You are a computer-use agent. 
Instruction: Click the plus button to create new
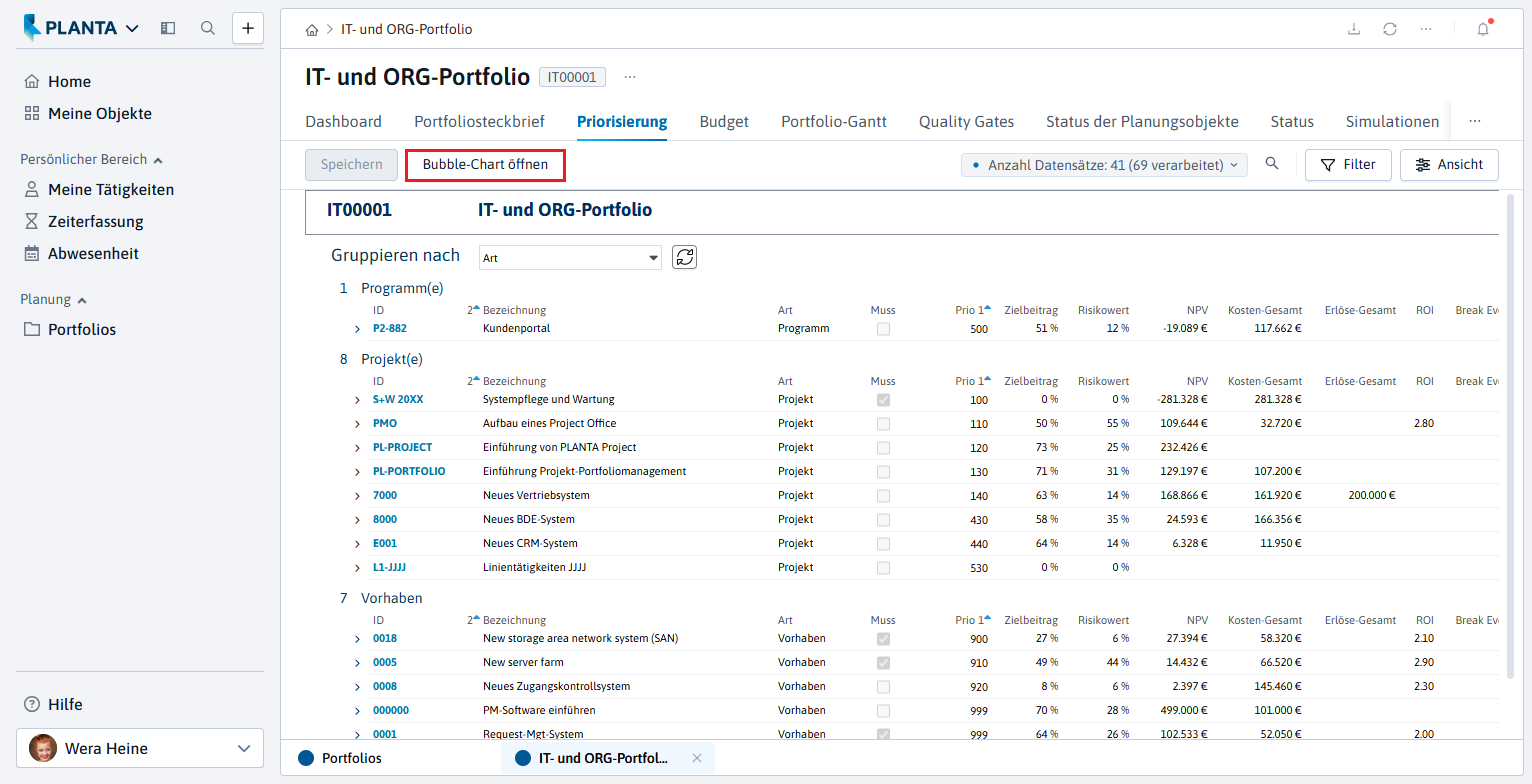(x=248, y=28)
